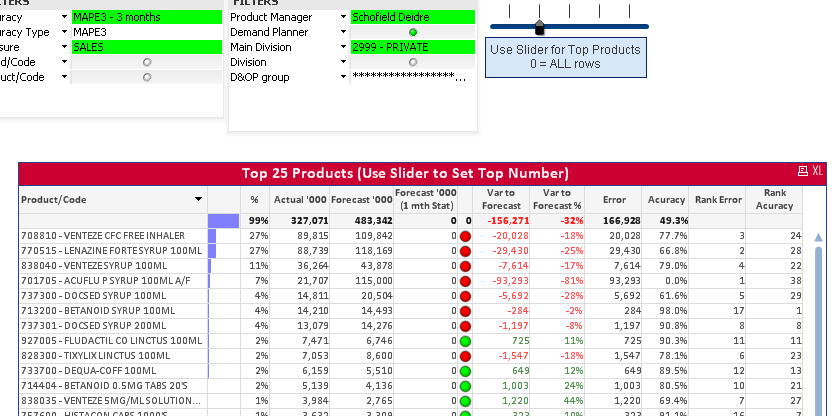
Task: Click red indicator for ACUFLU P SYRUP row
Action: [x=465, y=281]
